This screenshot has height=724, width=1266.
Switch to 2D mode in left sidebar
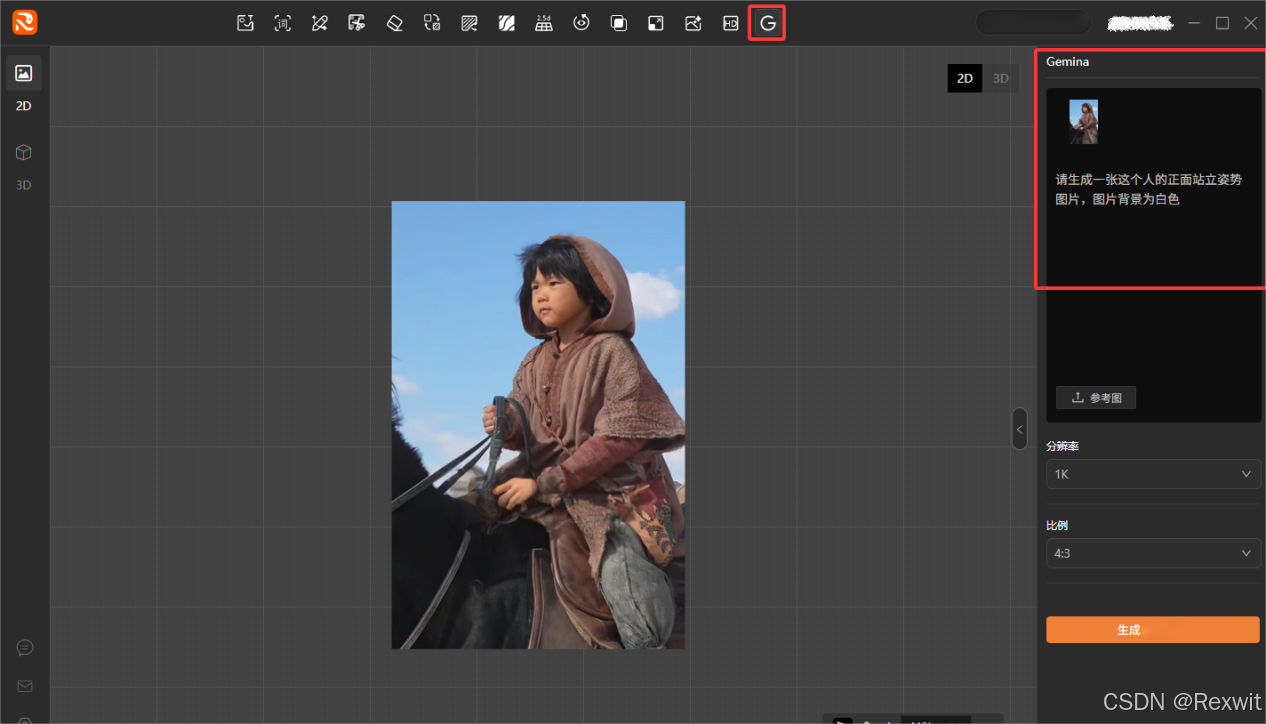(24, 85)
